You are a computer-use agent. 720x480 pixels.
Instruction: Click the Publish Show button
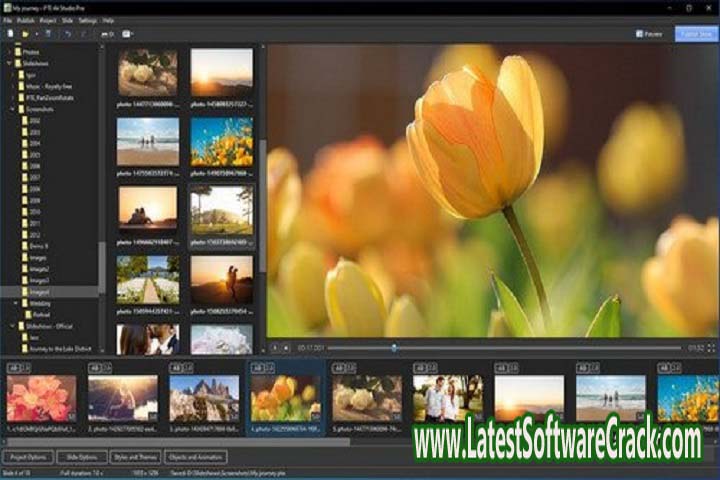point(697,34)
